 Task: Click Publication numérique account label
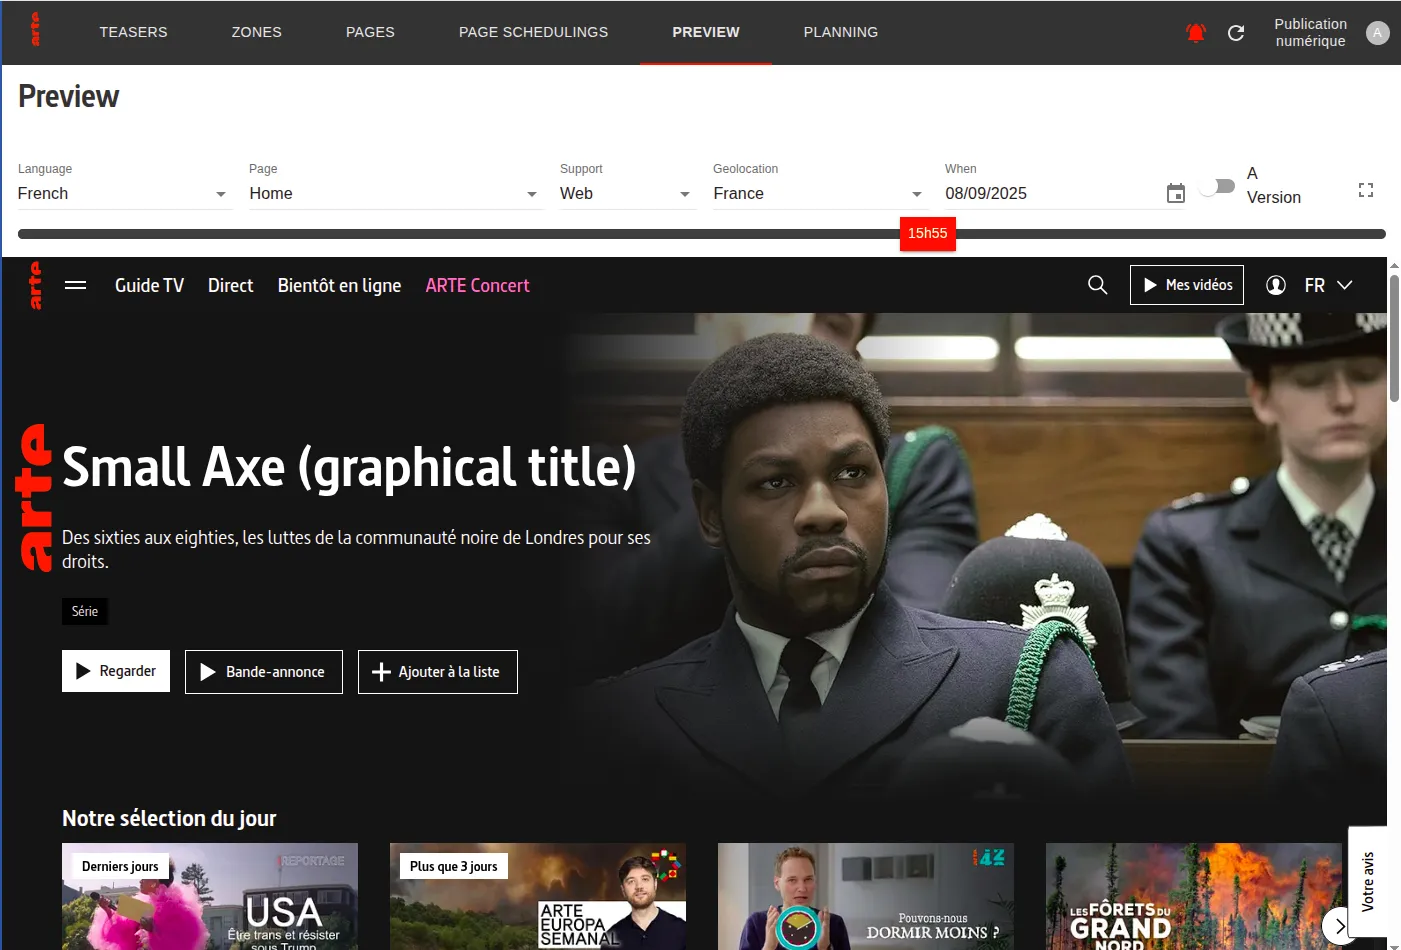pos(1310,32)
